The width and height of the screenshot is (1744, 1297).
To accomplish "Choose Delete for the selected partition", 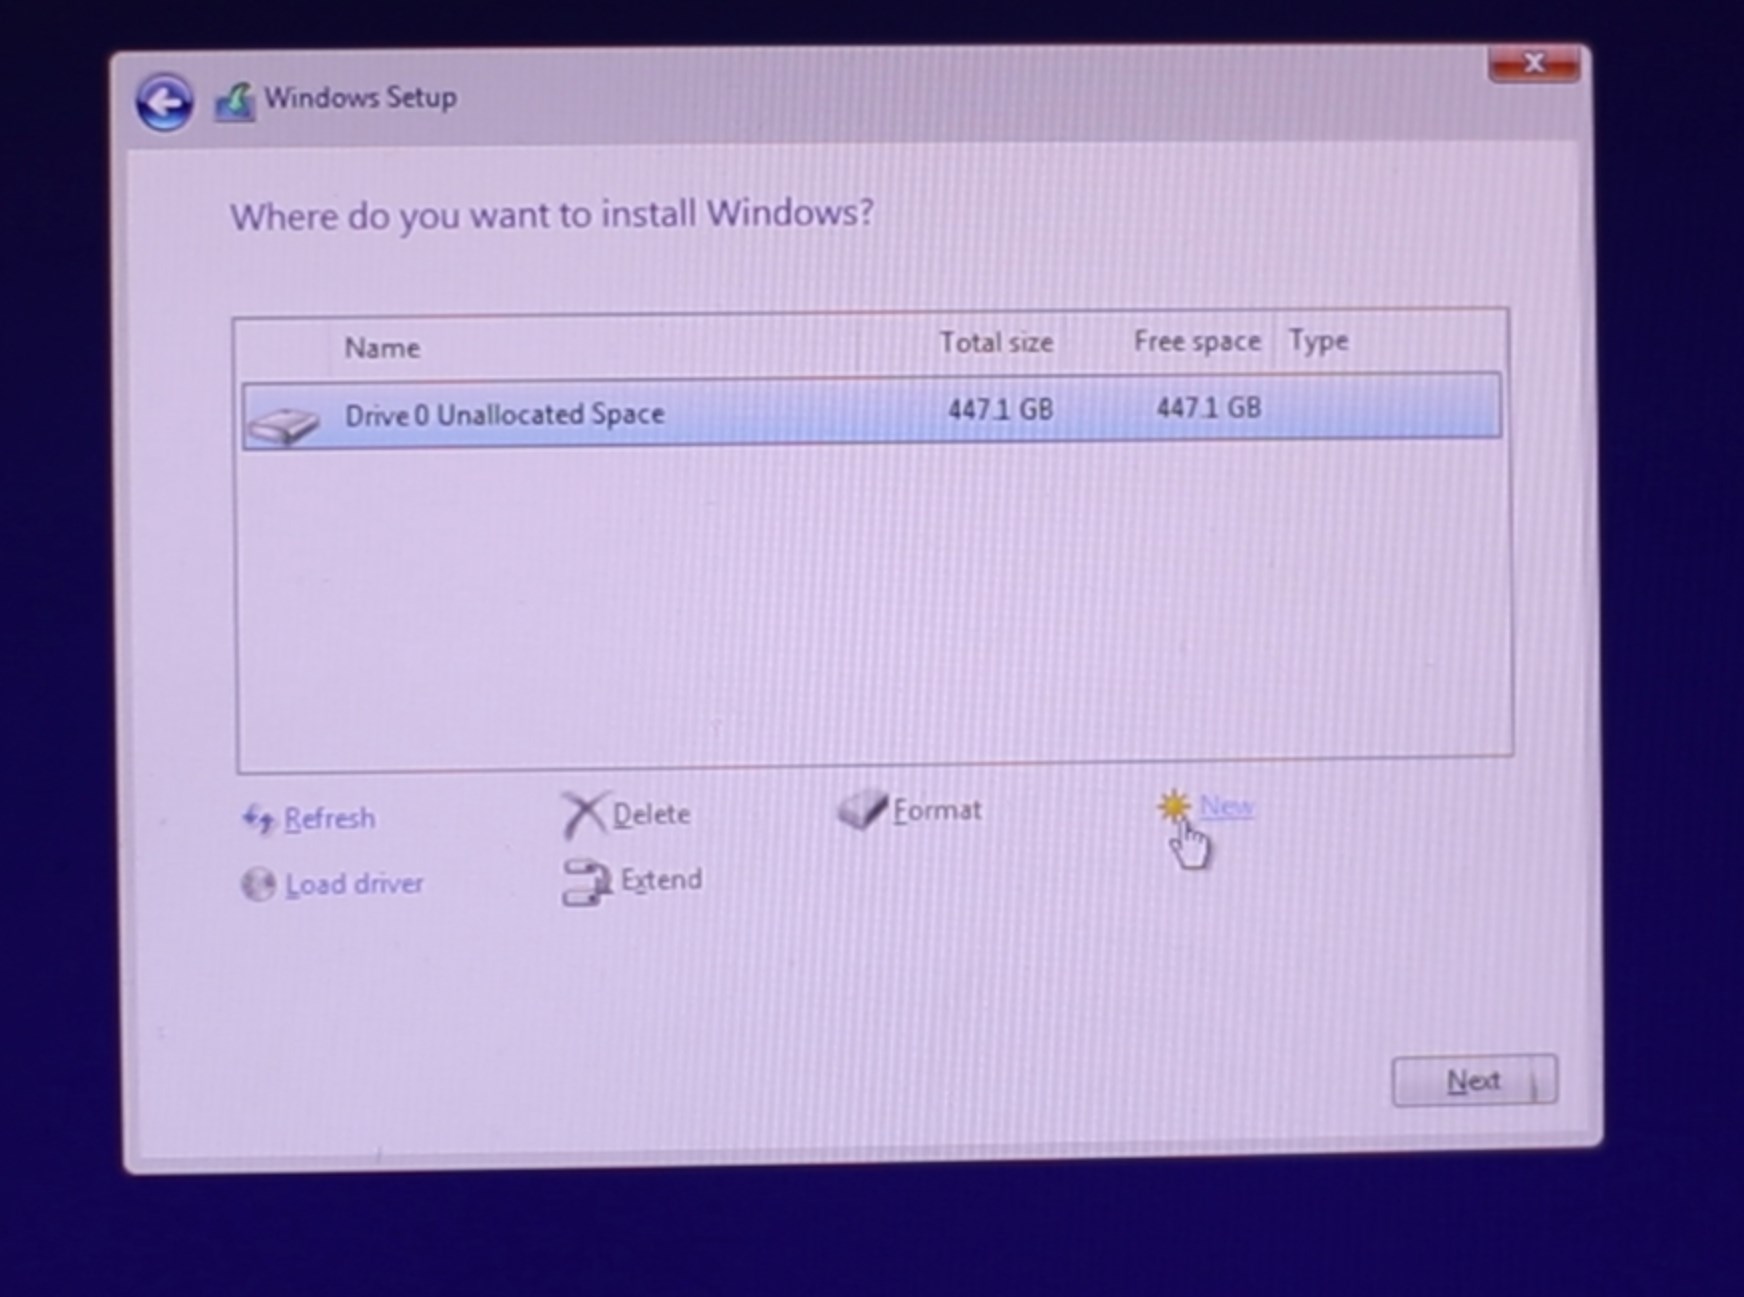I will click(651, 814).
